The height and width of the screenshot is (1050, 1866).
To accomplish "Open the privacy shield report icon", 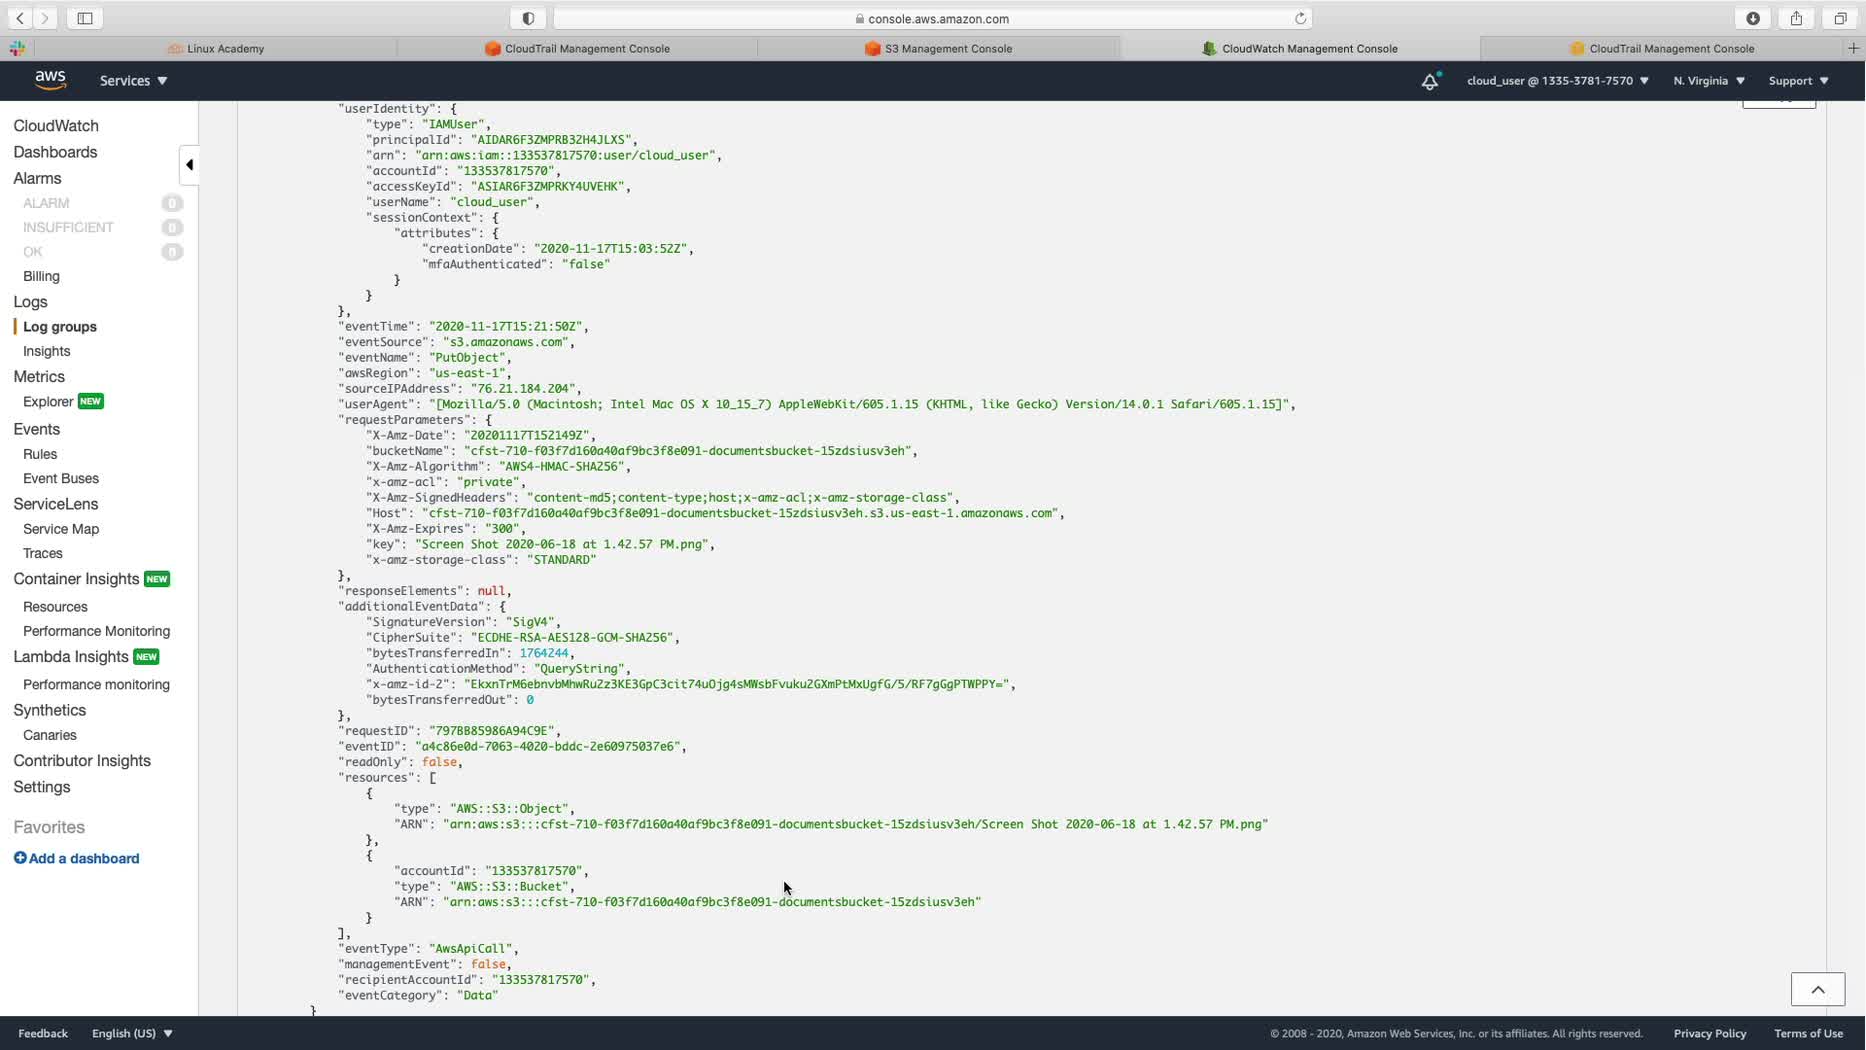I will 528,18.
